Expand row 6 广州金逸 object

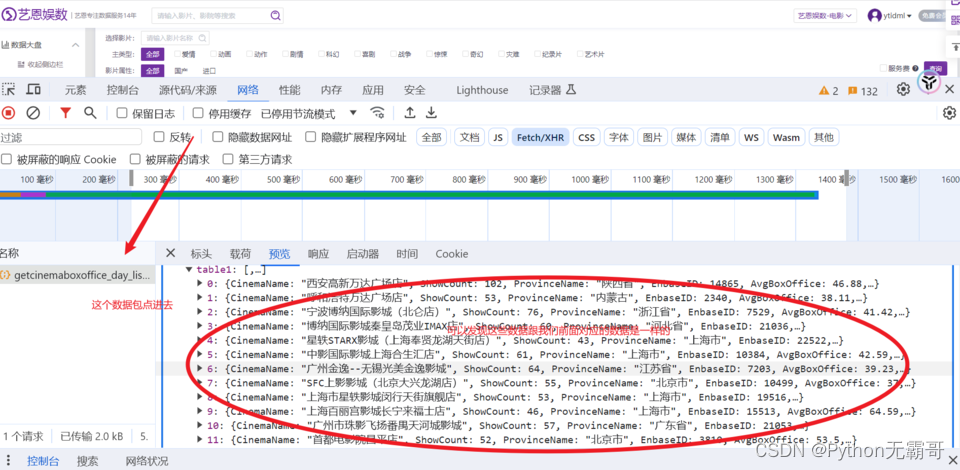(200, 368)
